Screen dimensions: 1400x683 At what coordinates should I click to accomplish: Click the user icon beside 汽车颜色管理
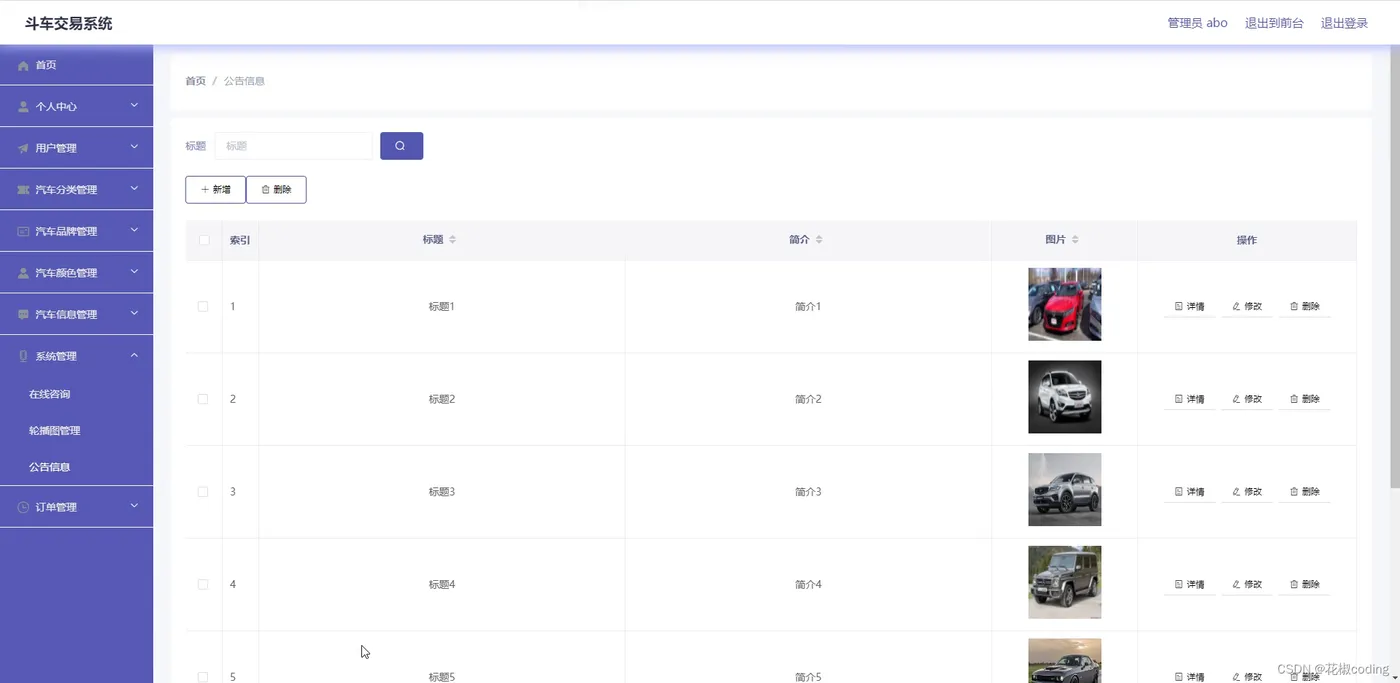(23, 273)
